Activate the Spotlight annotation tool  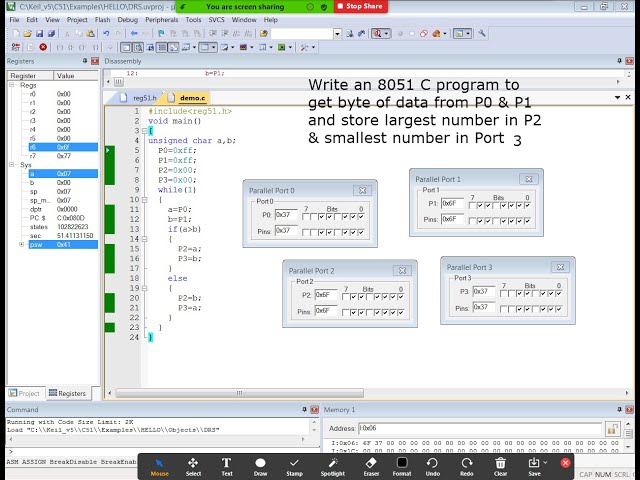[x=332, y=464]
